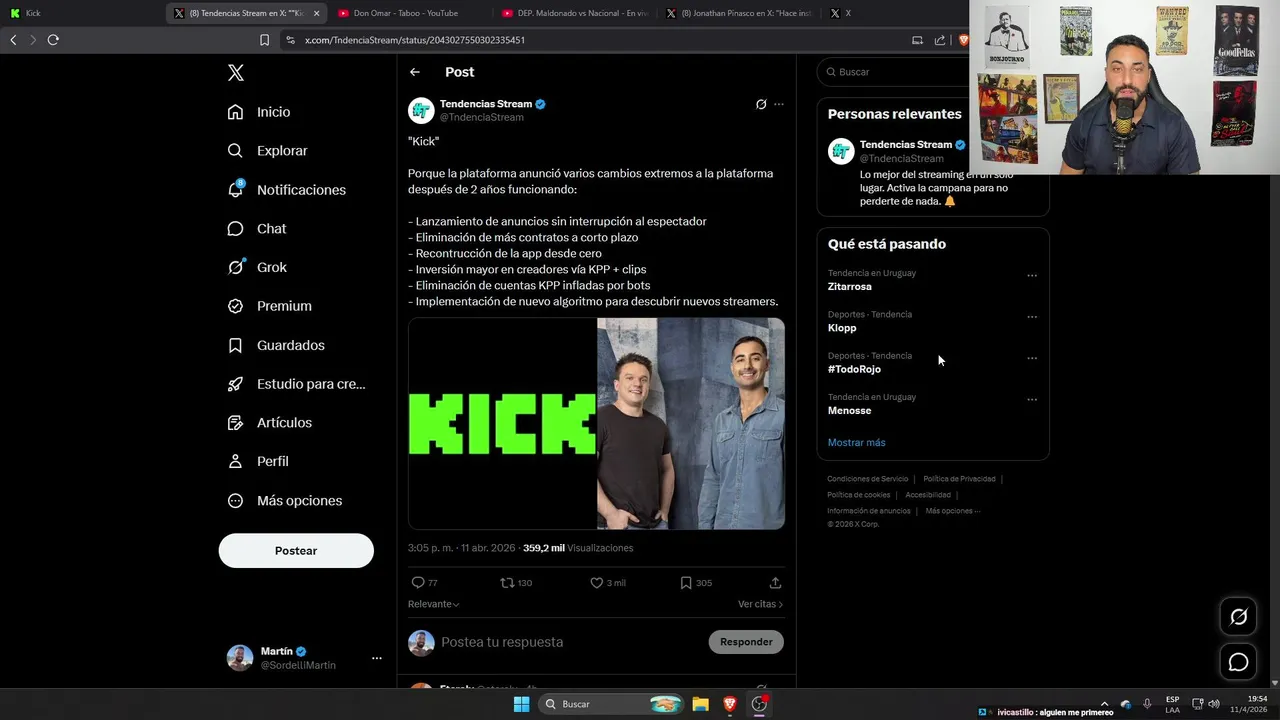Click the browser back arrow

[x=13, y=40]
